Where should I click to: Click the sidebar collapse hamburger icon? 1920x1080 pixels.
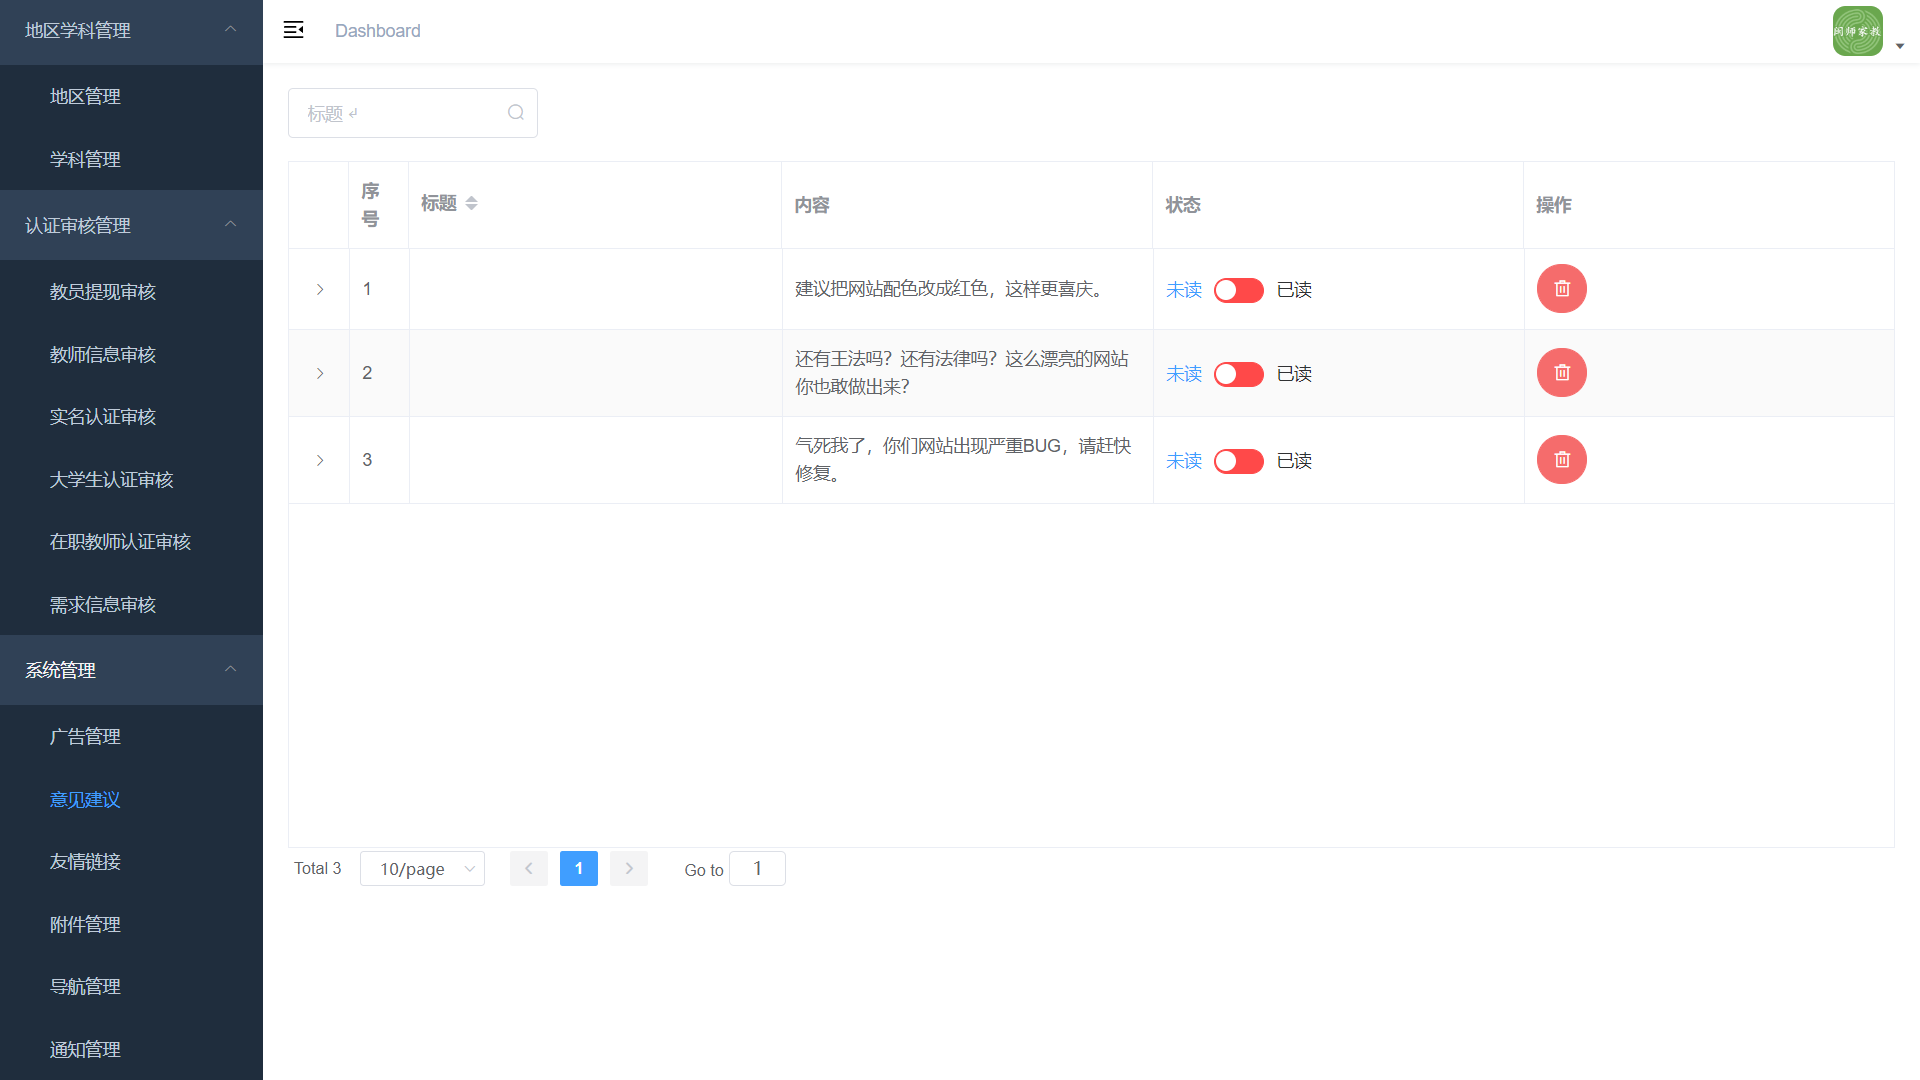coord(293,30)
